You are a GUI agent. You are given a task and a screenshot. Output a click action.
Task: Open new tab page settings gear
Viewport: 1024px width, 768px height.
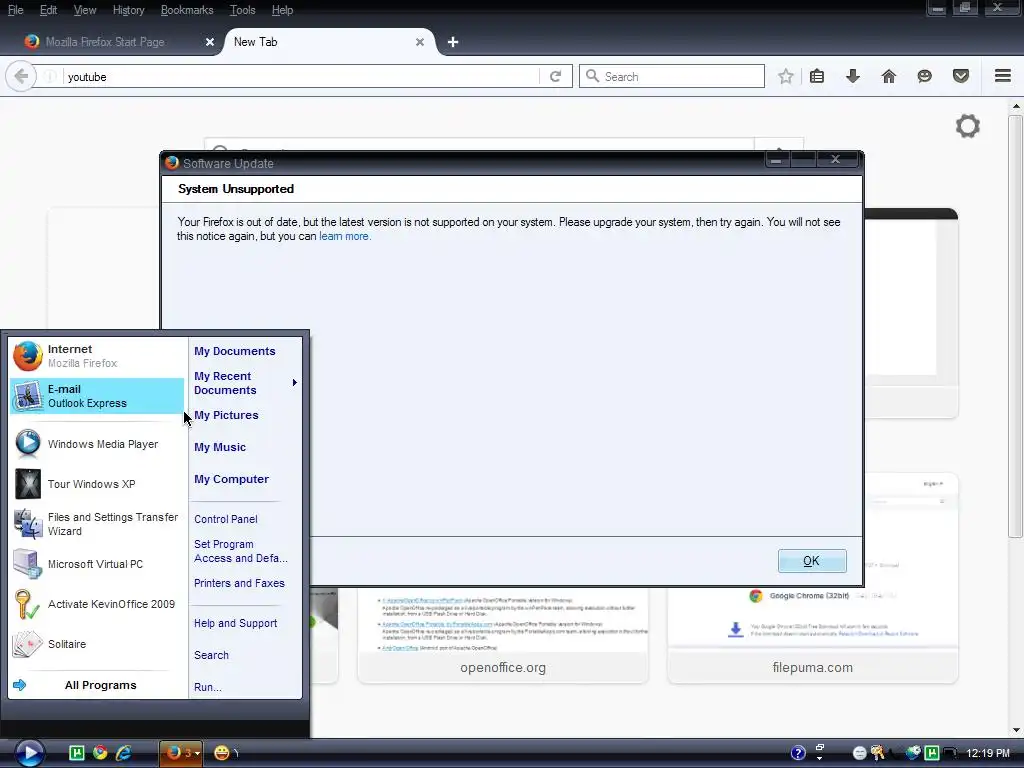[968, 126]
